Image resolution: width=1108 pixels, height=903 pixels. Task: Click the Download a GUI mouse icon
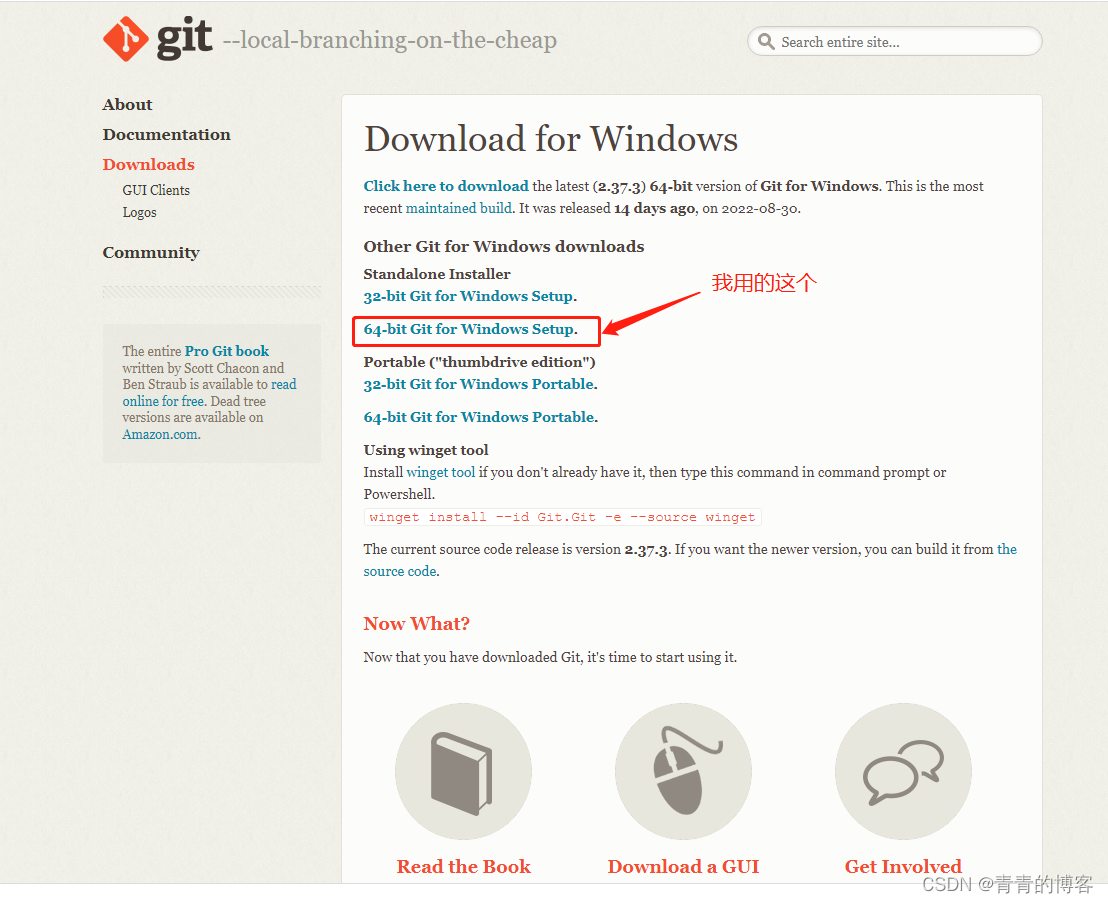683,771
